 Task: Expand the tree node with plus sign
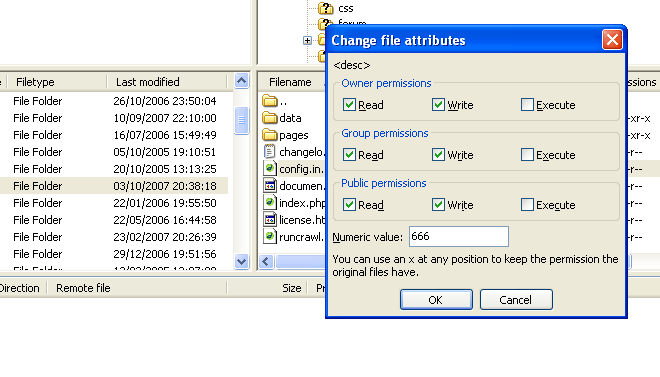[307, 40]
